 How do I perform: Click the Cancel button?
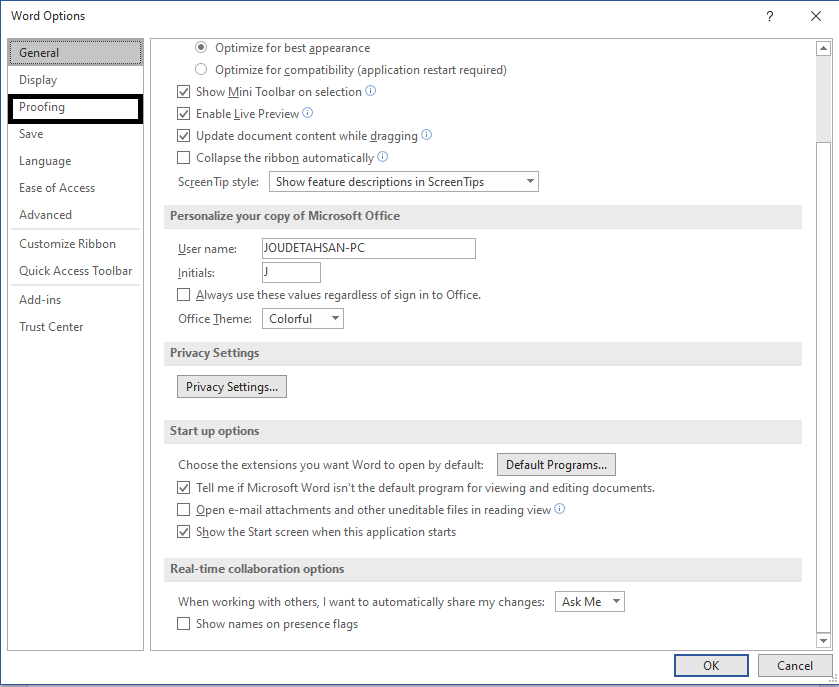coord(795,665)
